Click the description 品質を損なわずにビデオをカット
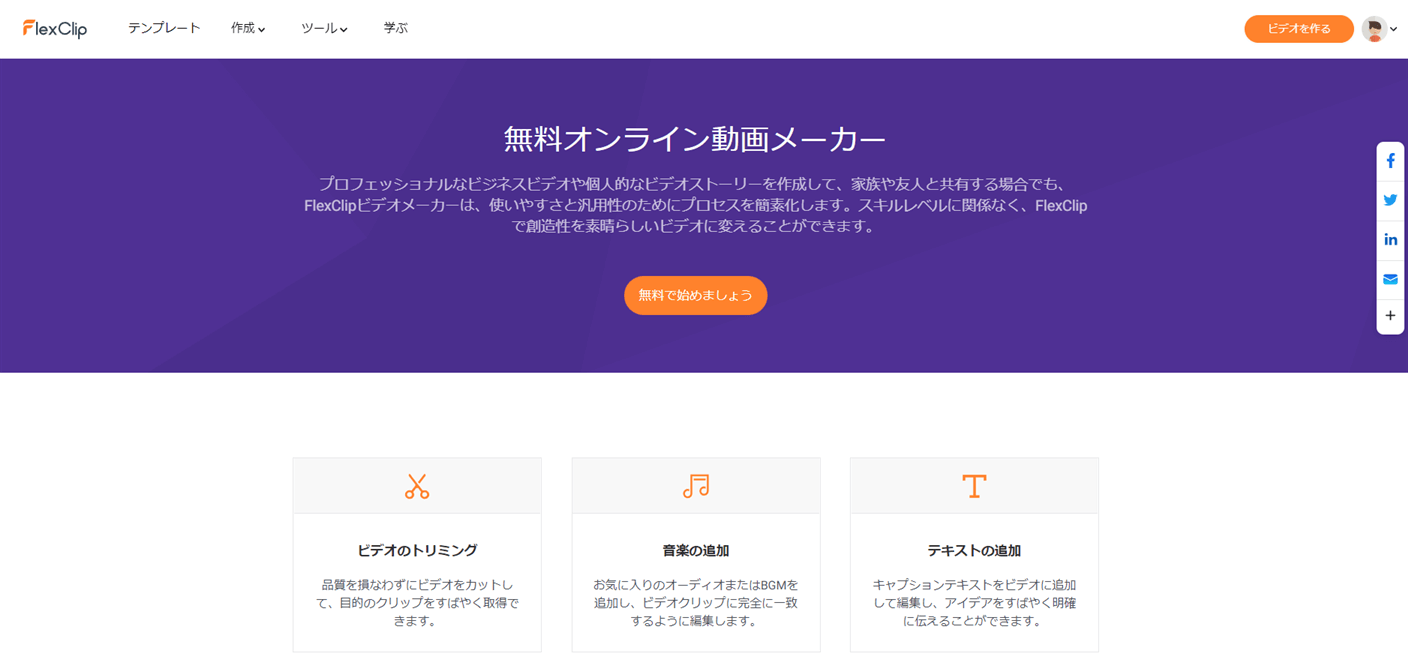 pos(417,603)
